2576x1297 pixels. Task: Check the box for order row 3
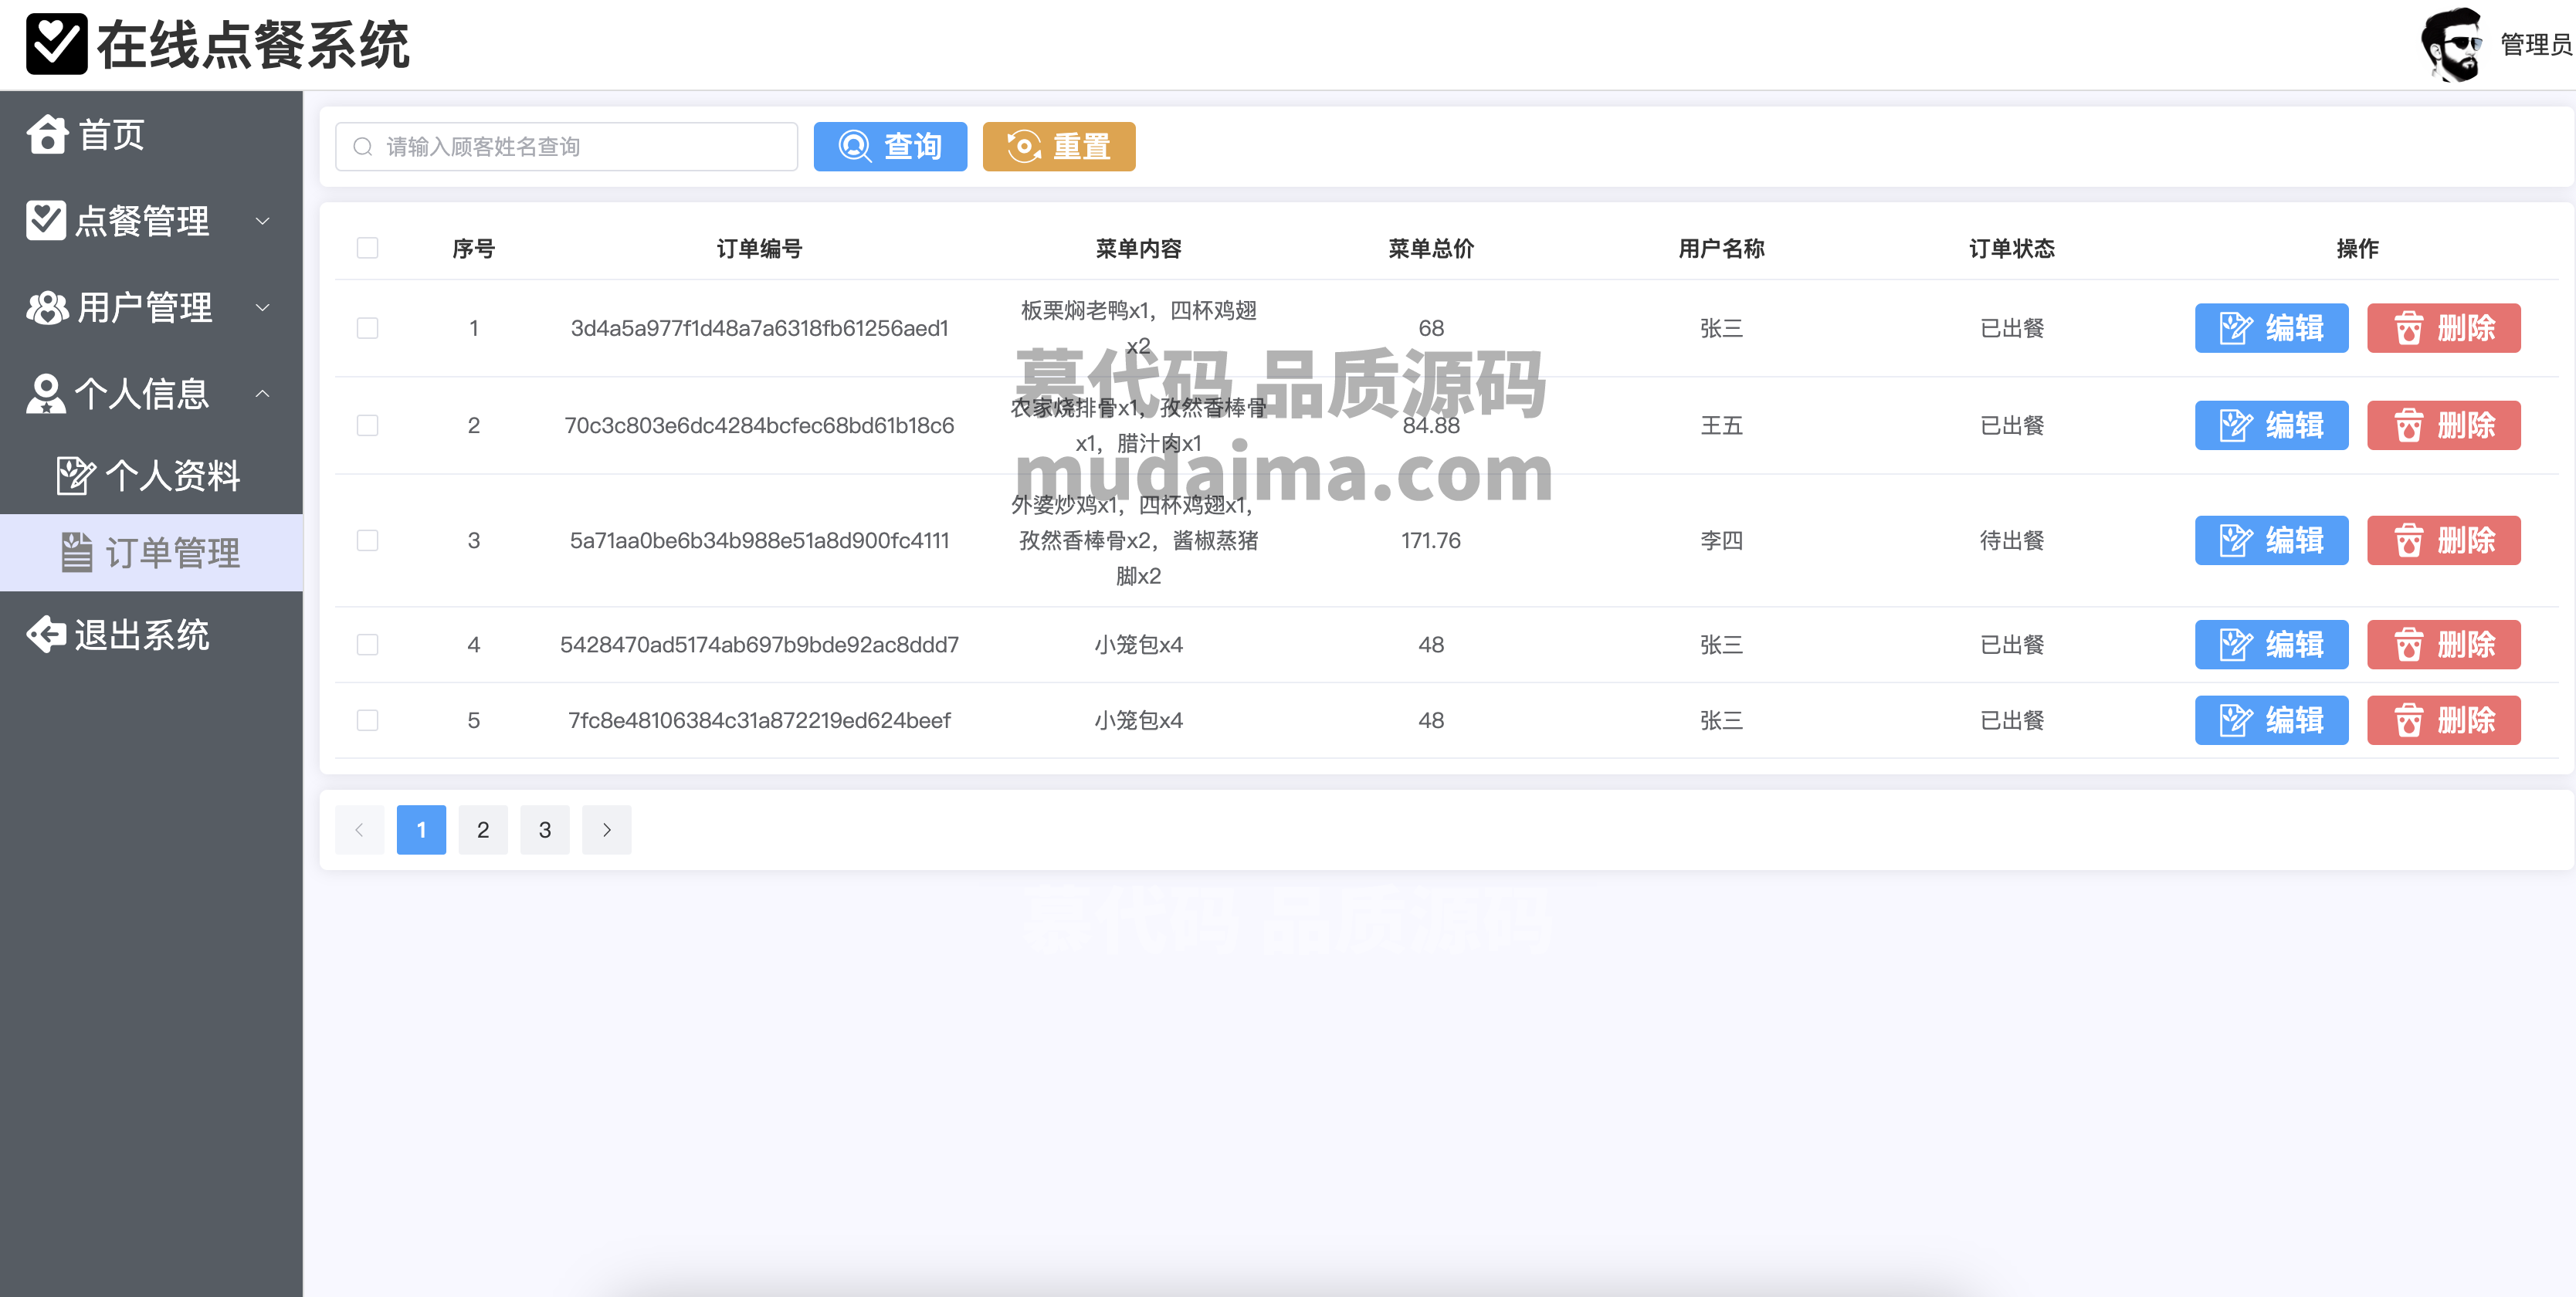[x=368, y=540]
